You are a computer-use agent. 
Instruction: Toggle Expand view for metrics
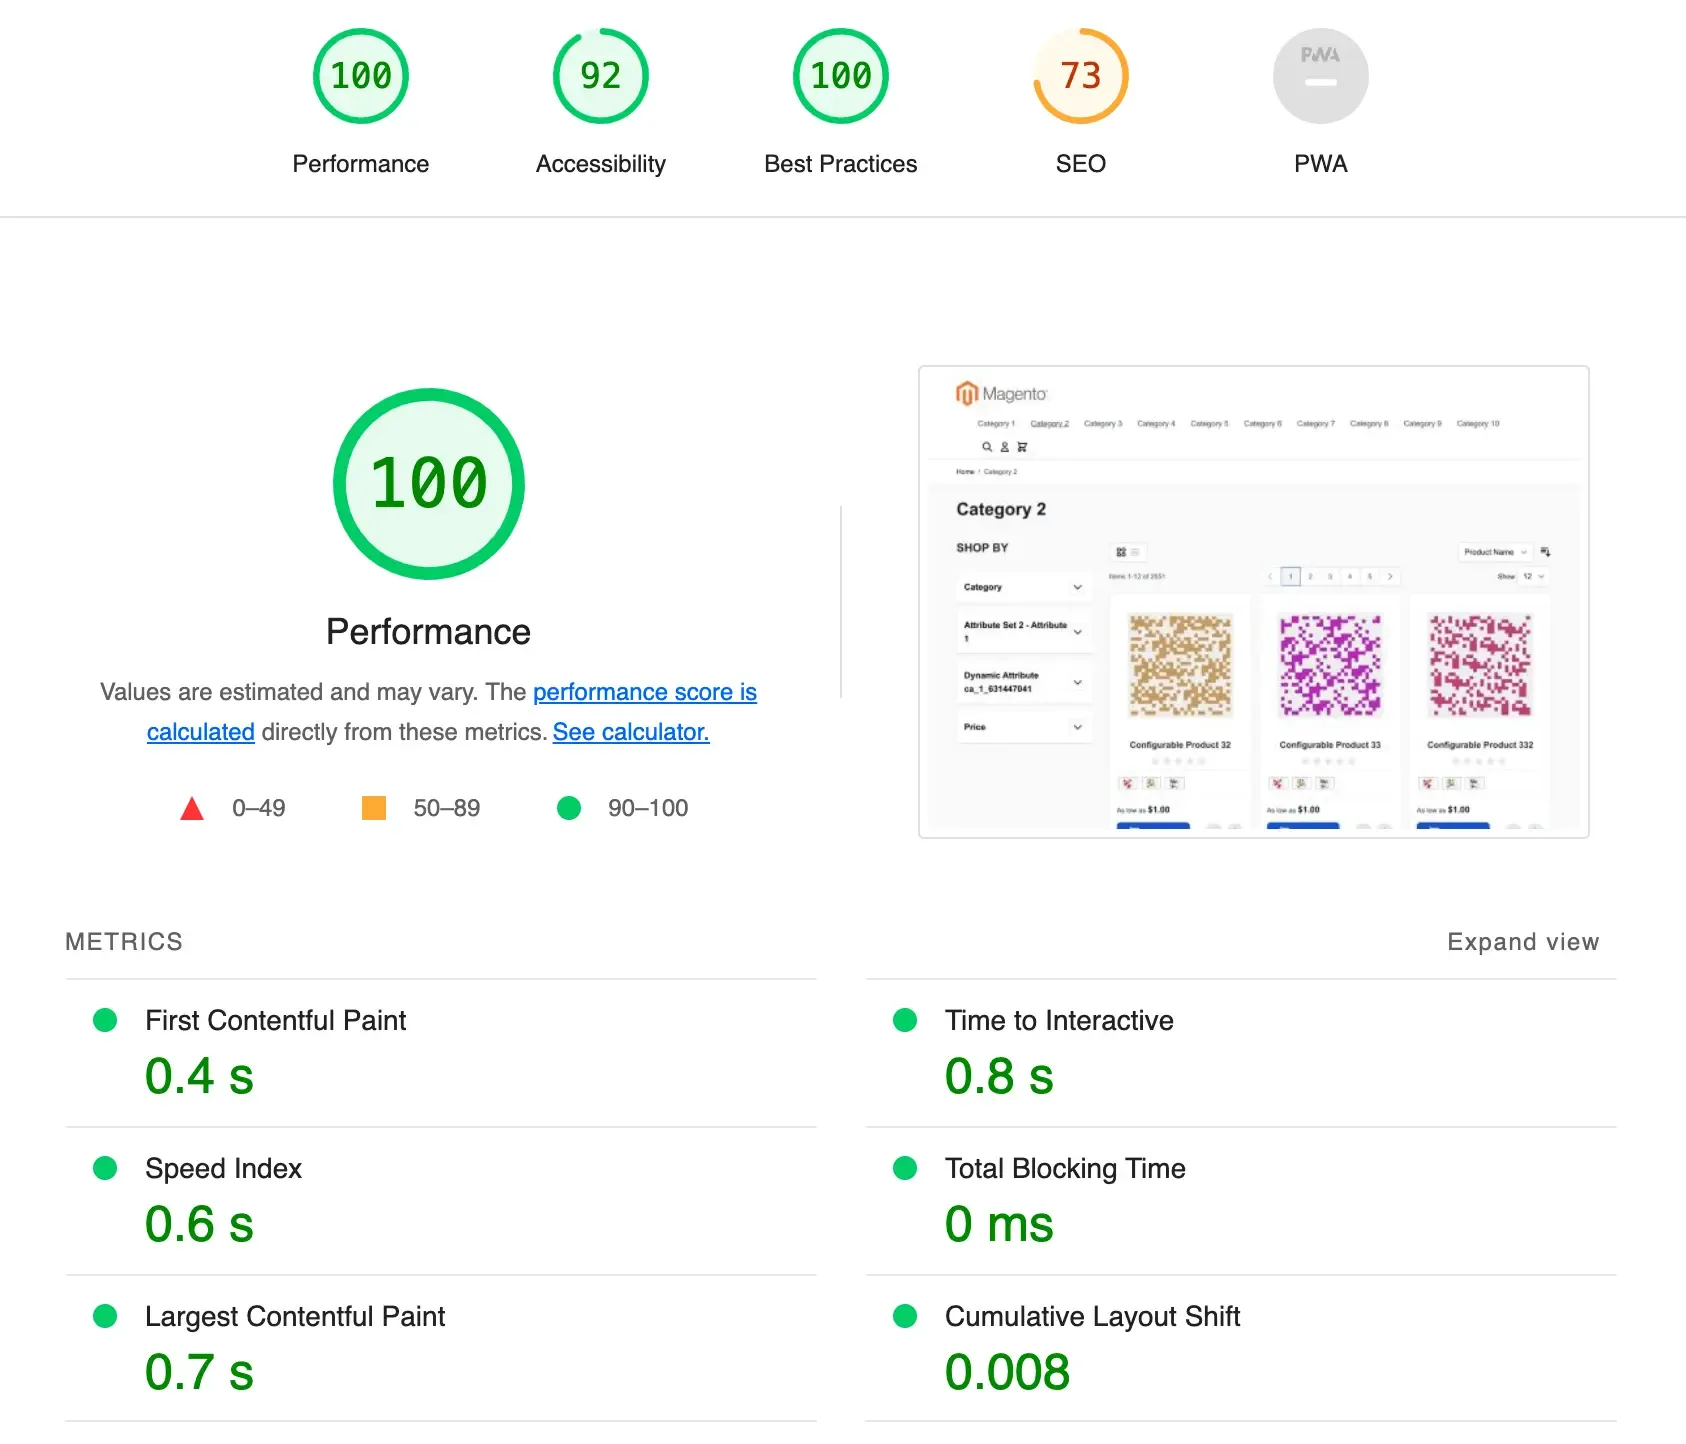(x=1522, y=942)
